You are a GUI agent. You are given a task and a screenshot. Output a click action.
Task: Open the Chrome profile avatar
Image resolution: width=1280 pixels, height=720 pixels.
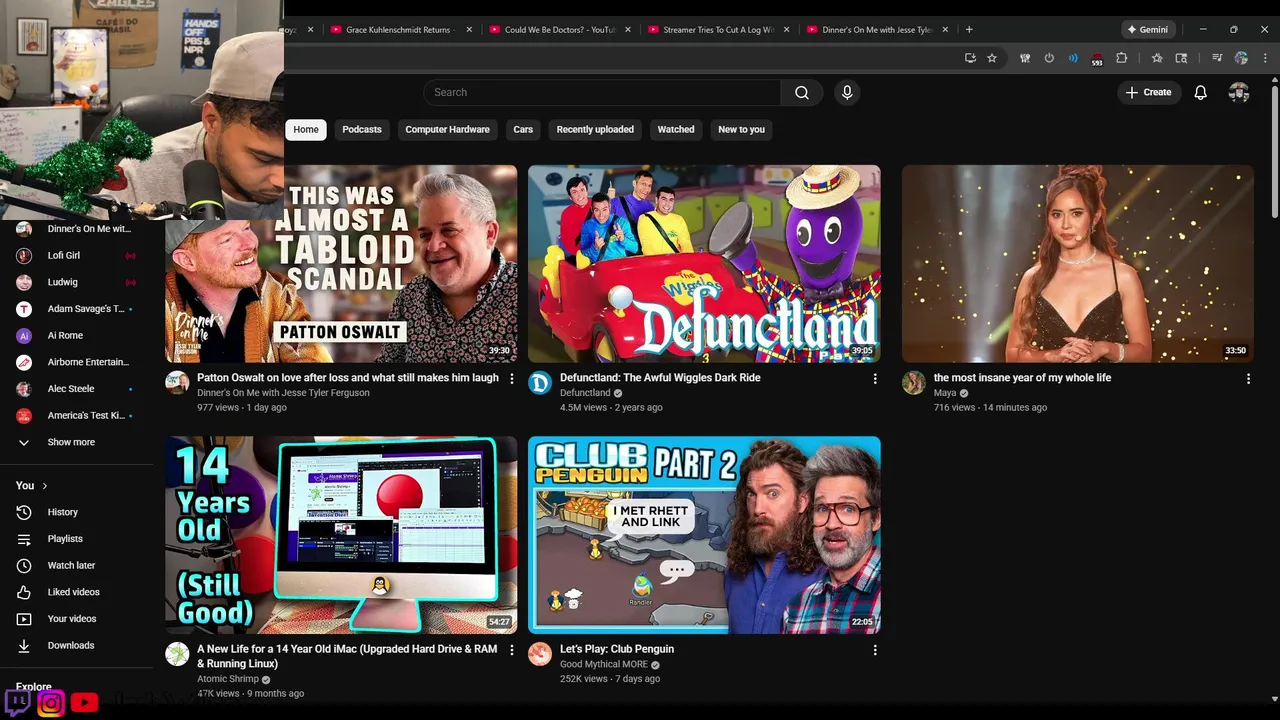[1241, 58]
